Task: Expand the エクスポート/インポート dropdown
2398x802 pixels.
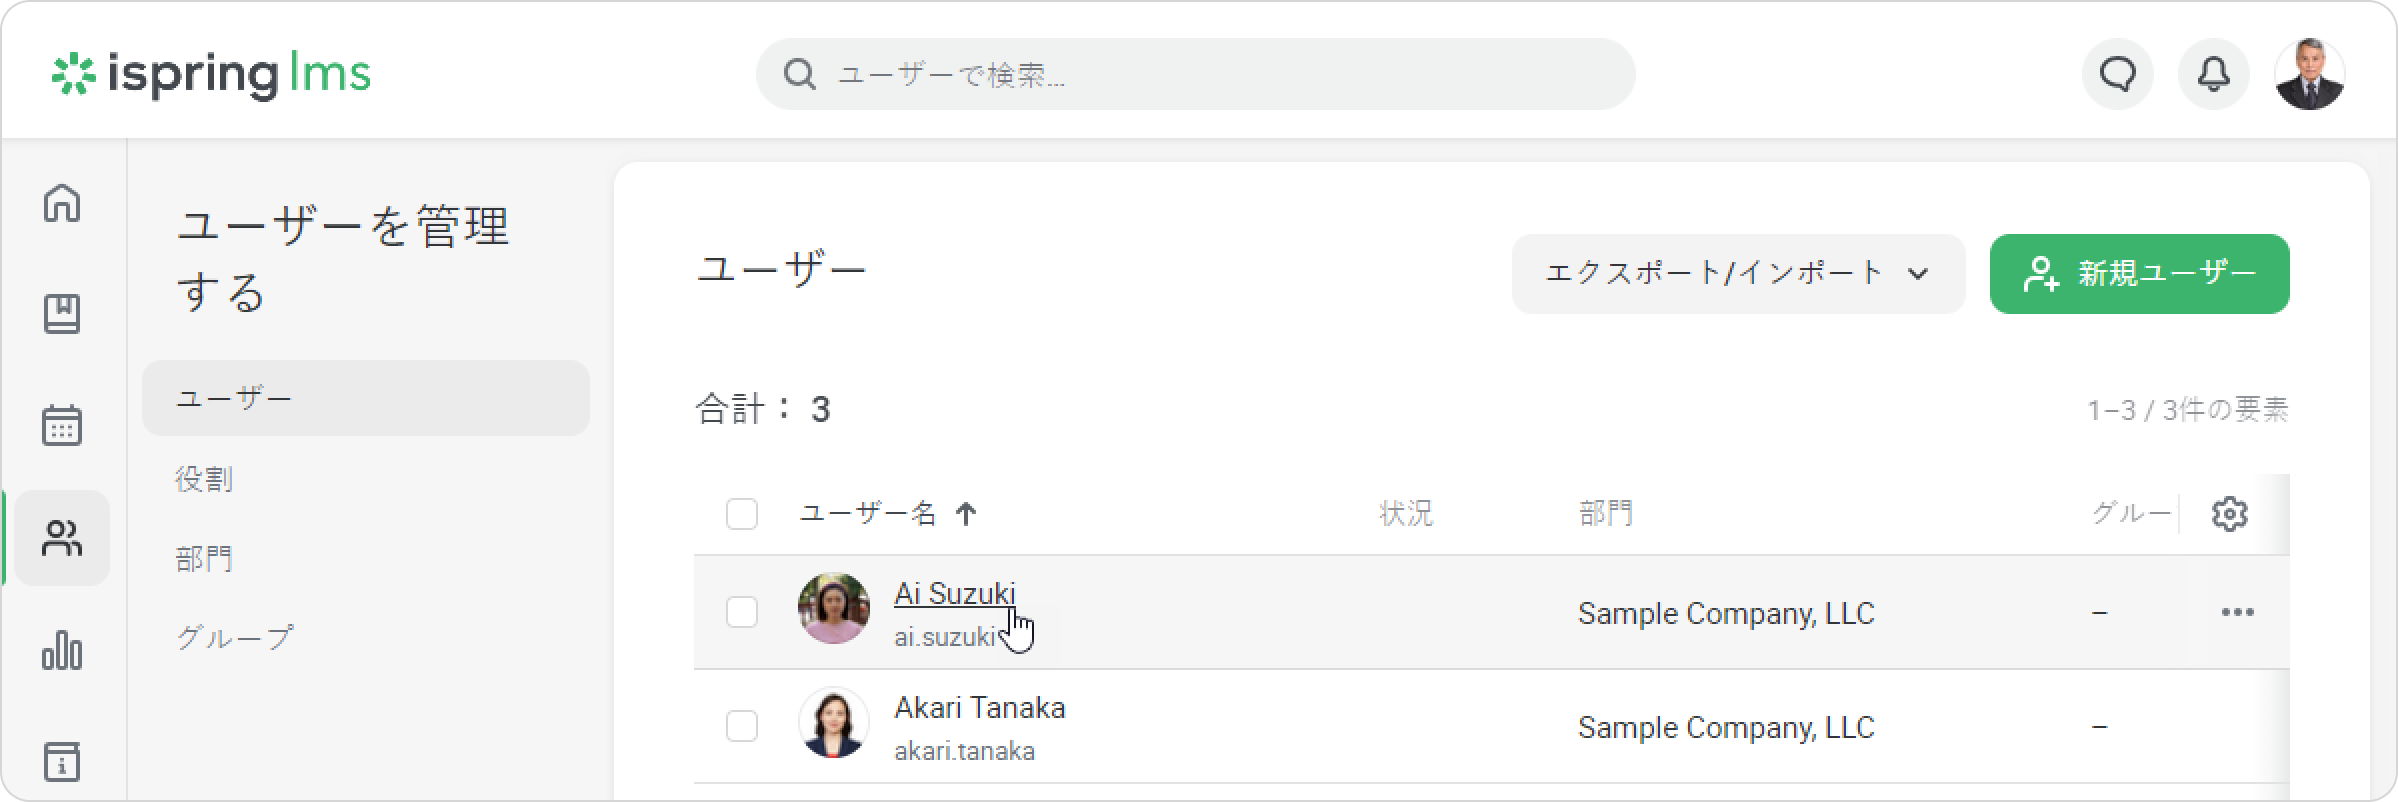Action: coord(1737,274)
